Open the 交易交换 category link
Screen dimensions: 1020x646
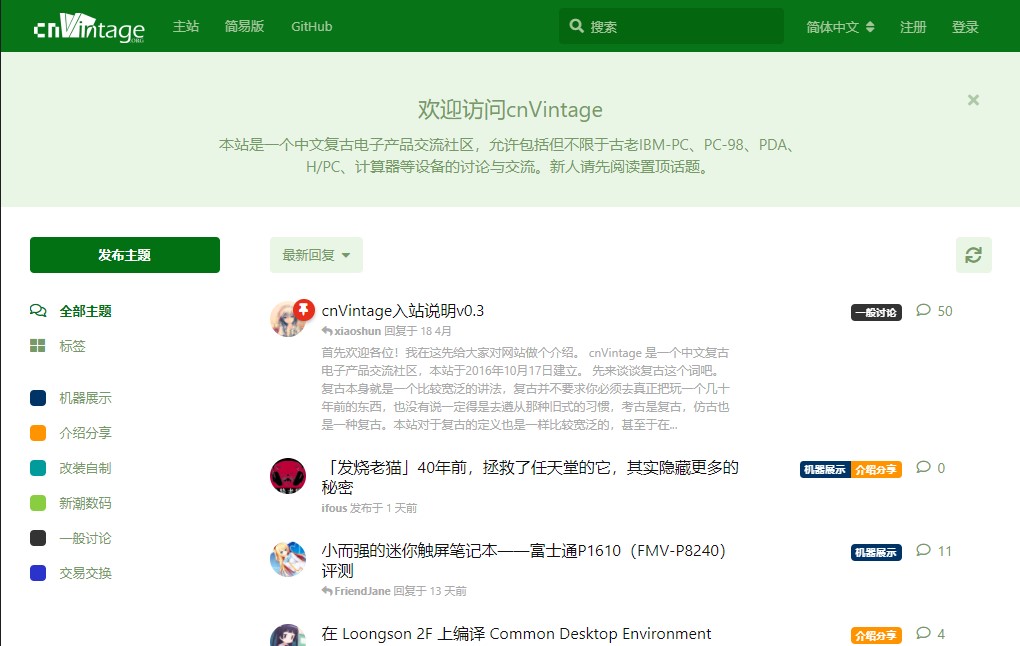point(71,573)
